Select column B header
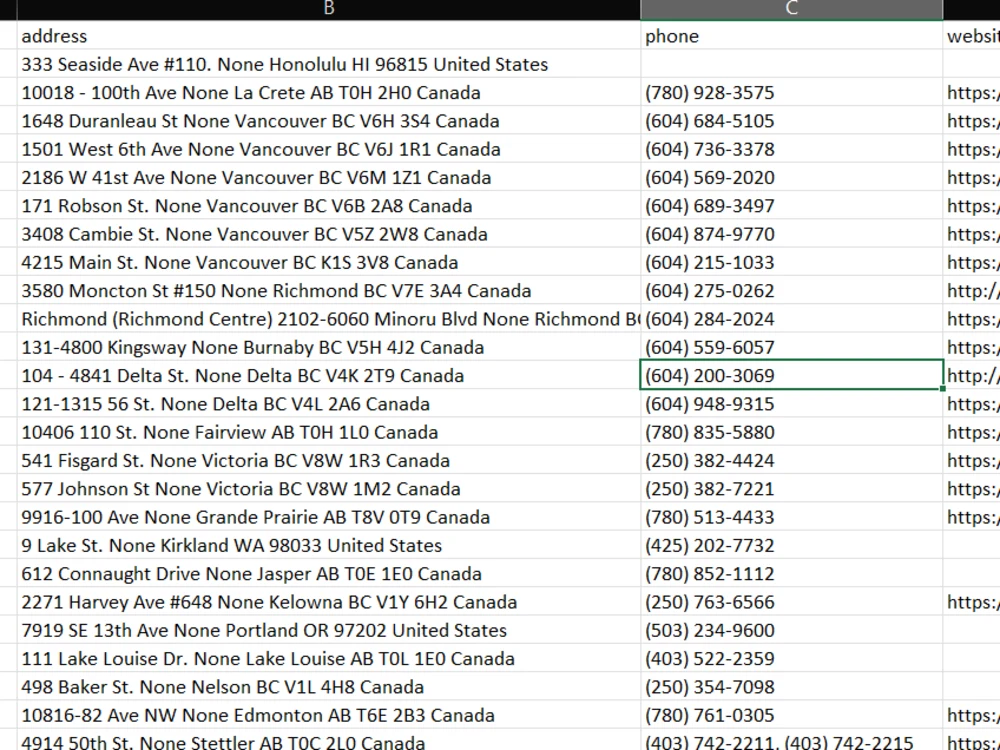The width and height of the screenshot is (1000, 750). [x=328, y=9]
